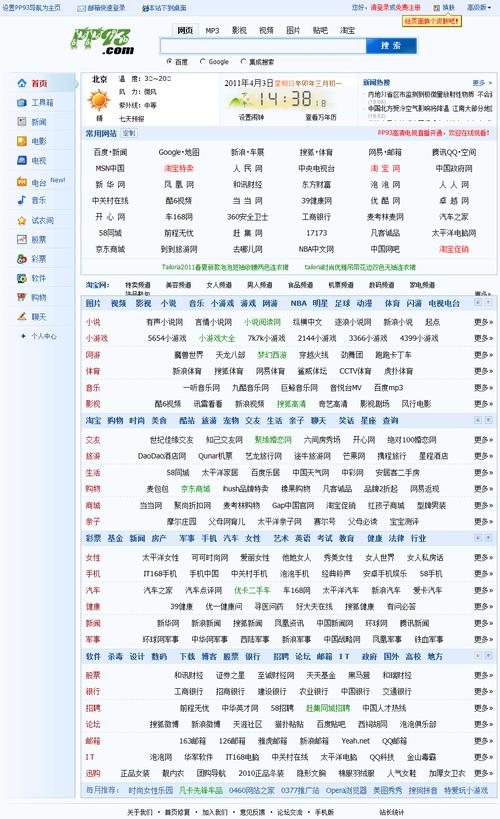This screenshot has width=500, height=819.
Task: Open the 音乐 music note icon in sidebar
Action: click(22, 200)
